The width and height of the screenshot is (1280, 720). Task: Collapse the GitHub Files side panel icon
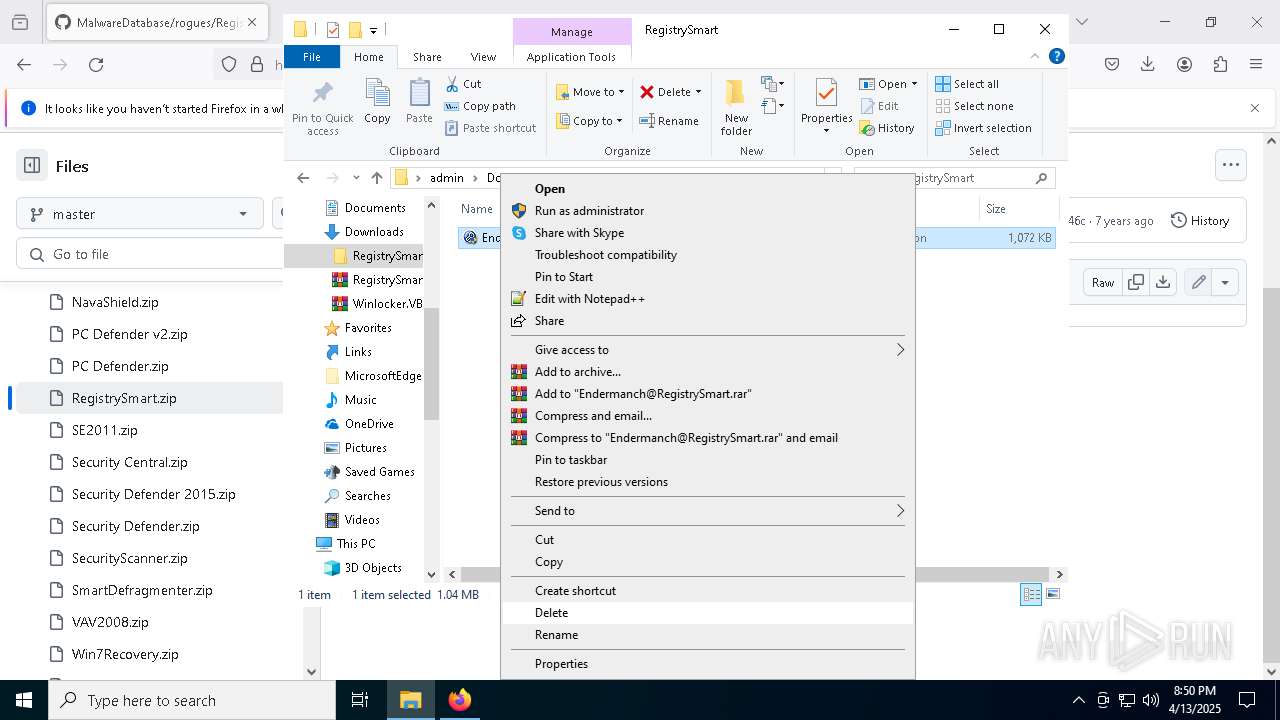pos(32,166)
